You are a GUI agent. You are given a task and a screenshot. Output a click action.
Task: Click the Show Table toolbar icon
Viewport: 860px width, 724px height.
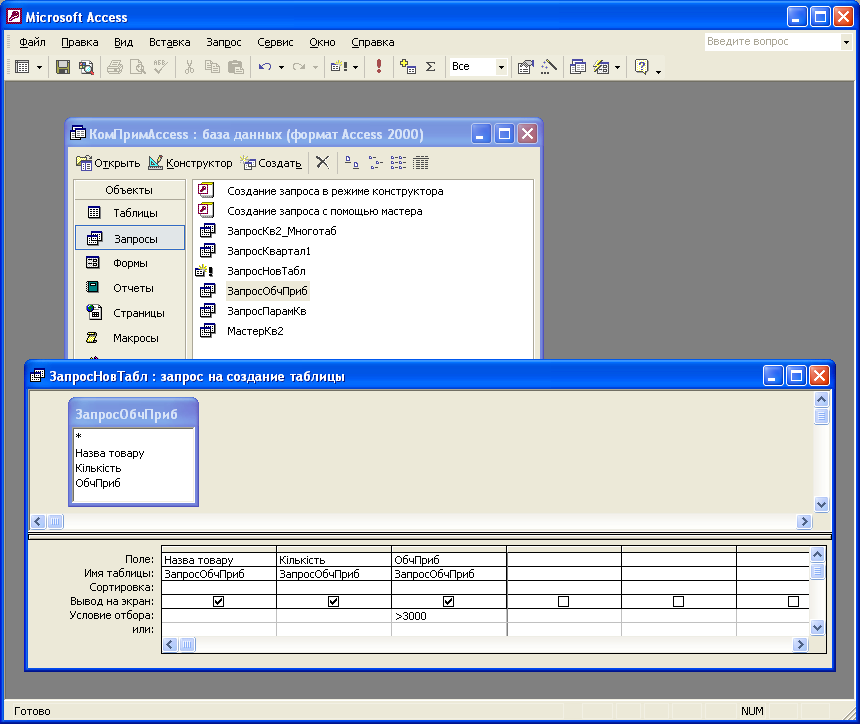coord(408,67)
